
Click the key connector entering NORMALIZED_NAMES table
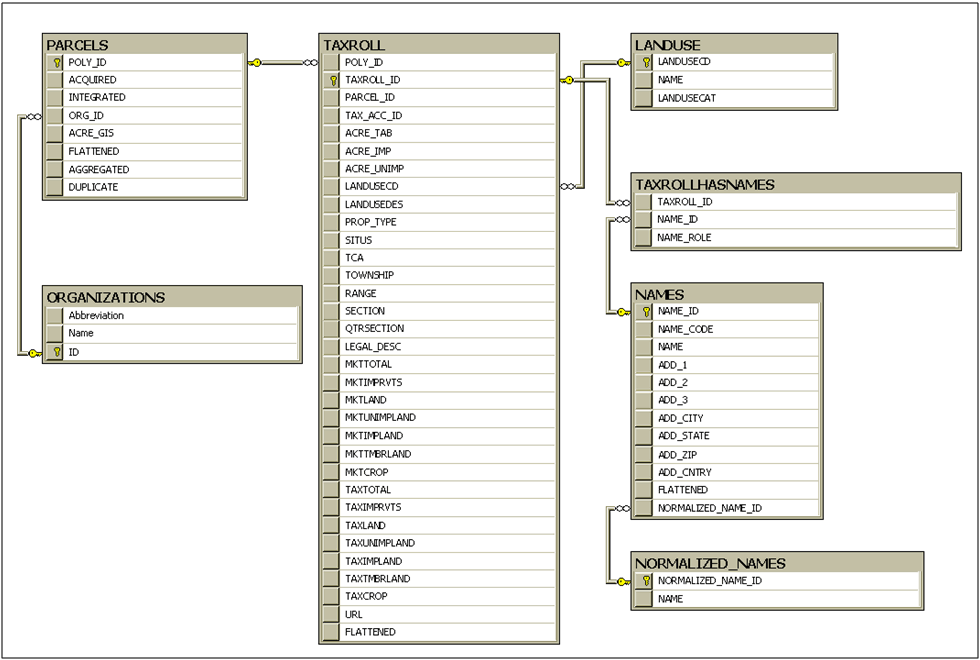pos(623,582)
